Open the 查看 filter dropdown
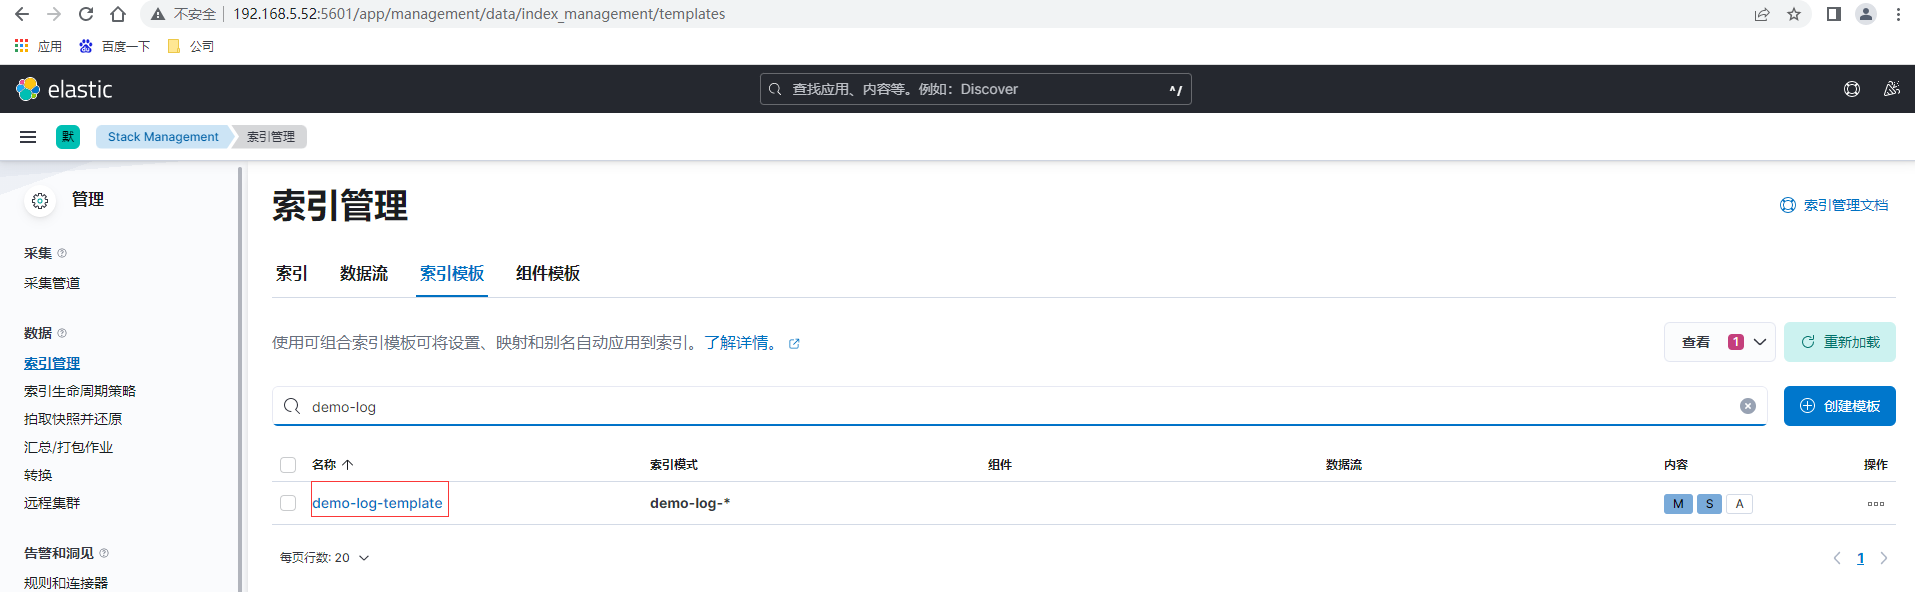Screen dimensions: 1915x592 (x=1720, y=342)
